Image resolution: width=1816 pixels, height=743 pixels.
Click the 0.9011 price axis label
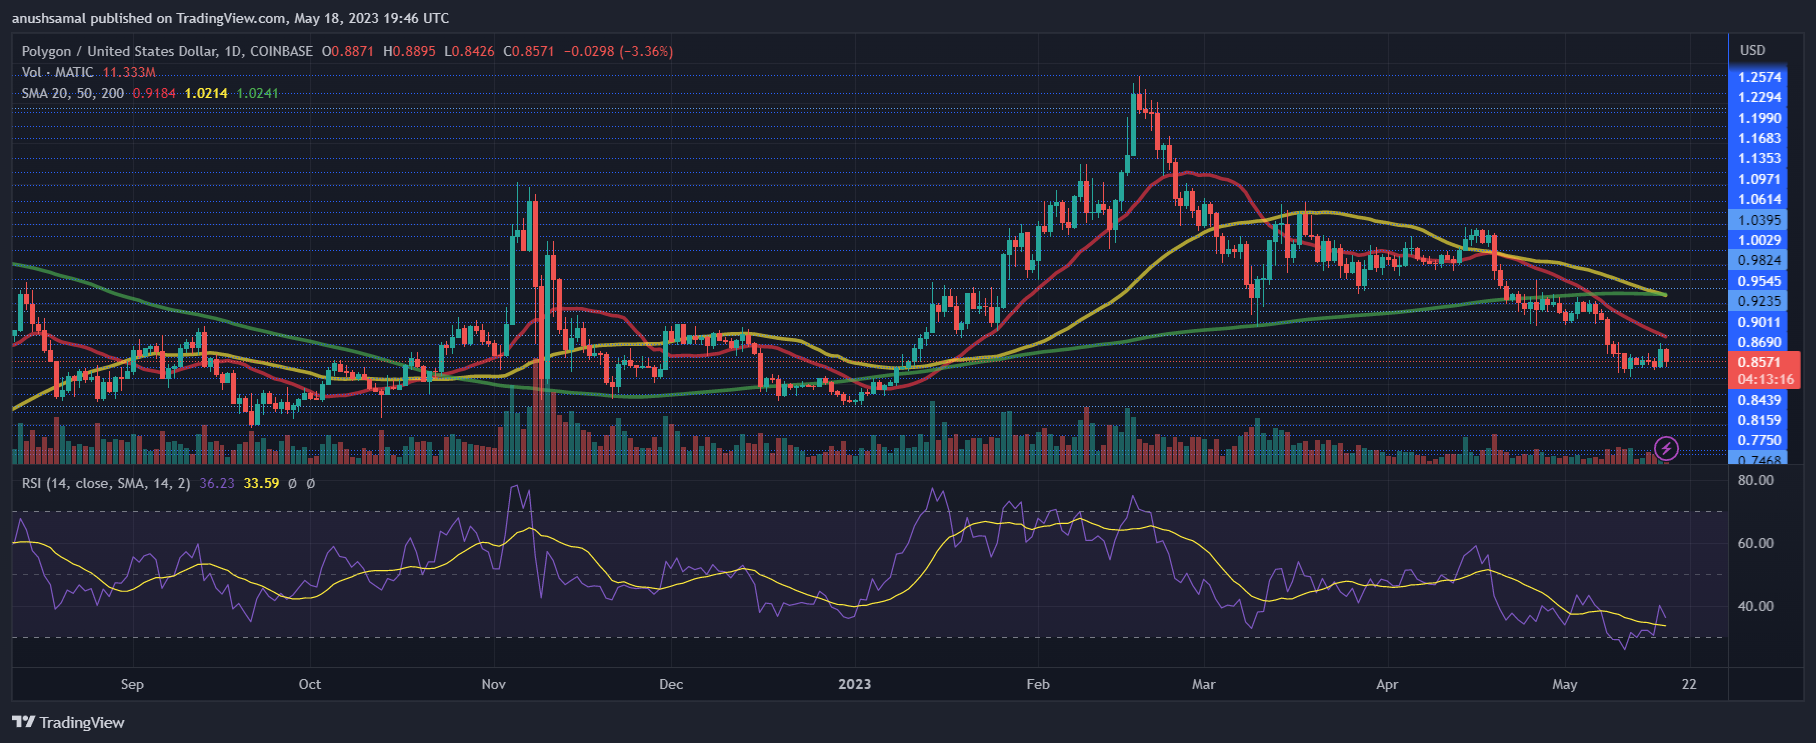click(x=1759, y=322)
